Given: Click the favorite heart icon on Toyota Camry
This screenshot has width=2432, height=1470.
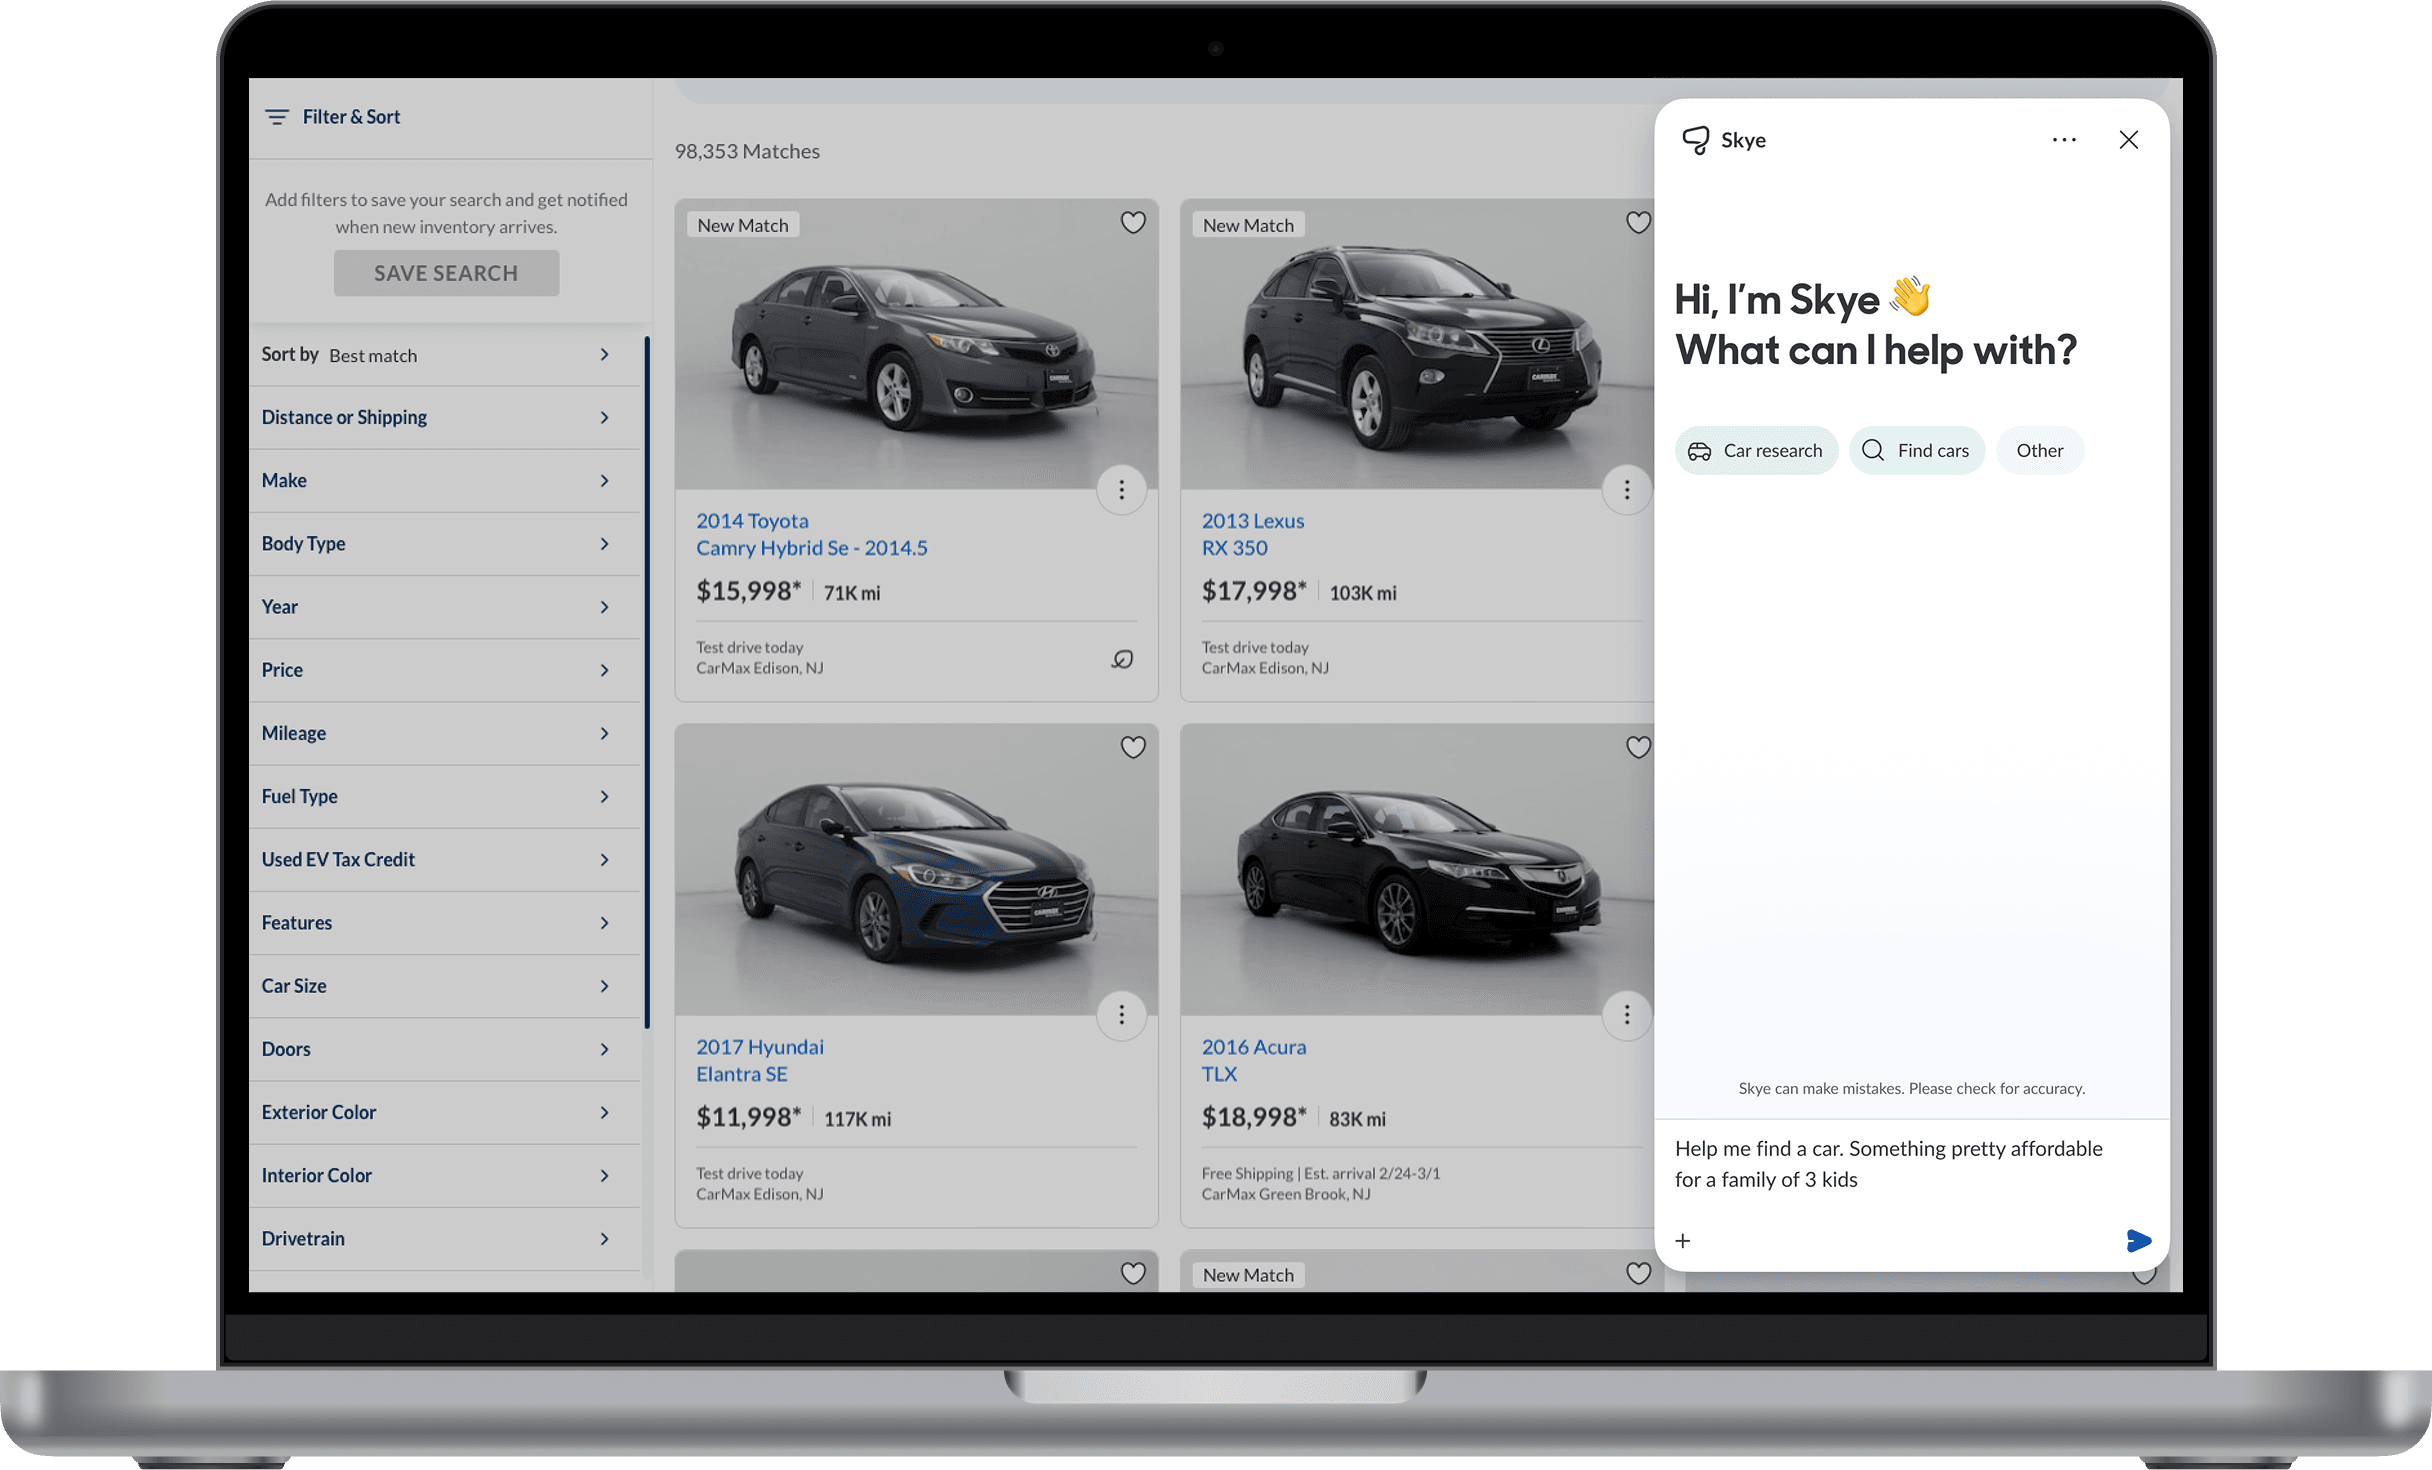Looking at the screenshot, I should click(1131, 222).
